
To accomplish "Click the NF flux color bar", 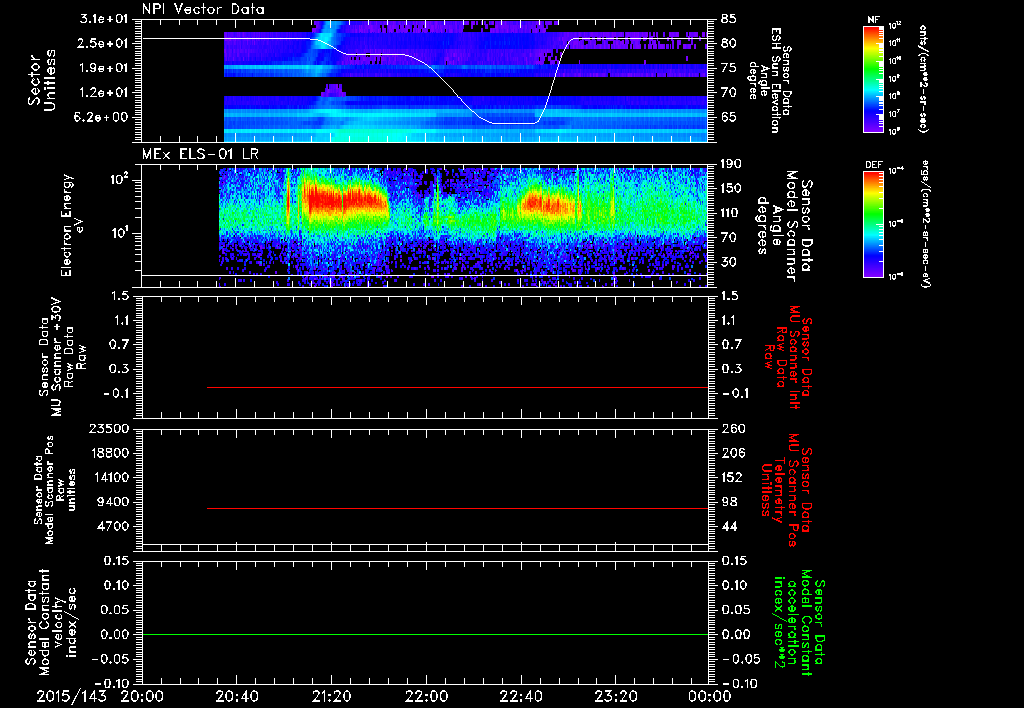I will click(874, 78).
